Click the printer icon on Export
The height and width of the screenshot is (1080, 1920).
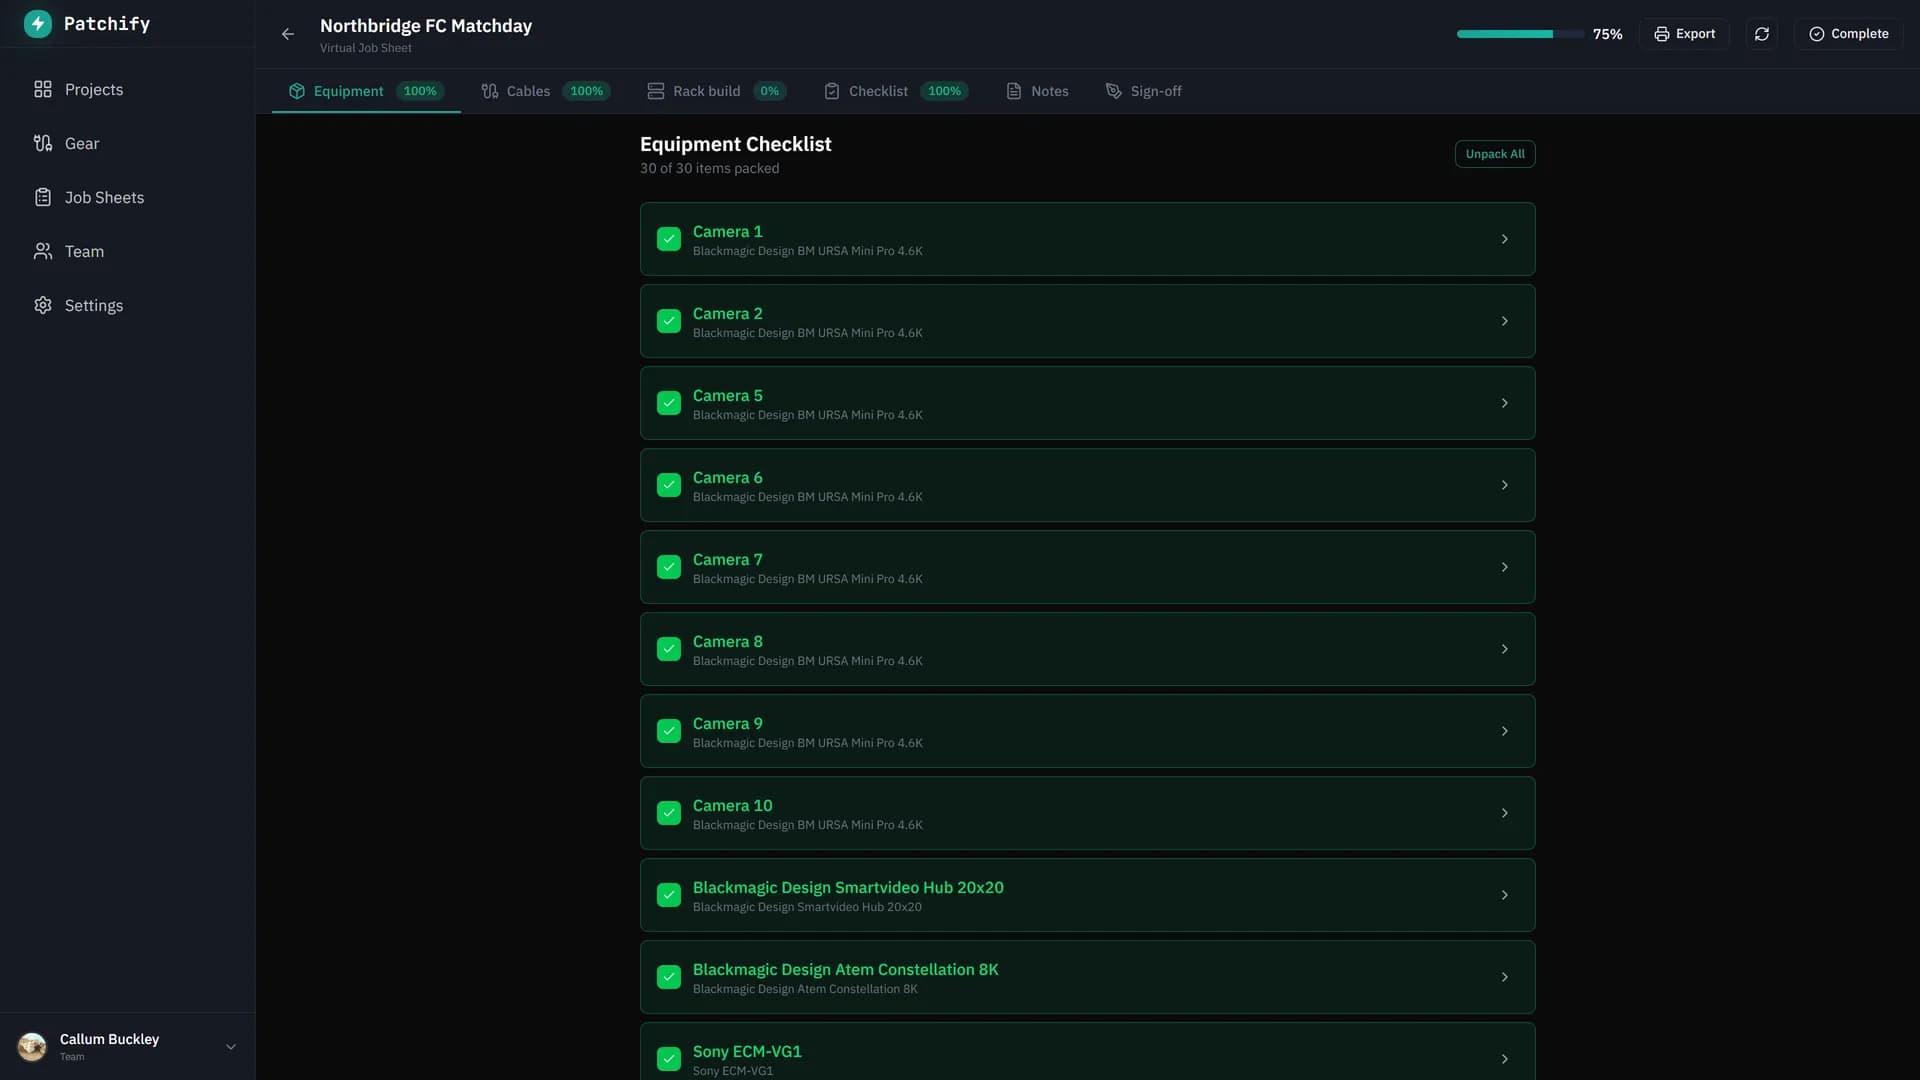coord(1661,34)
